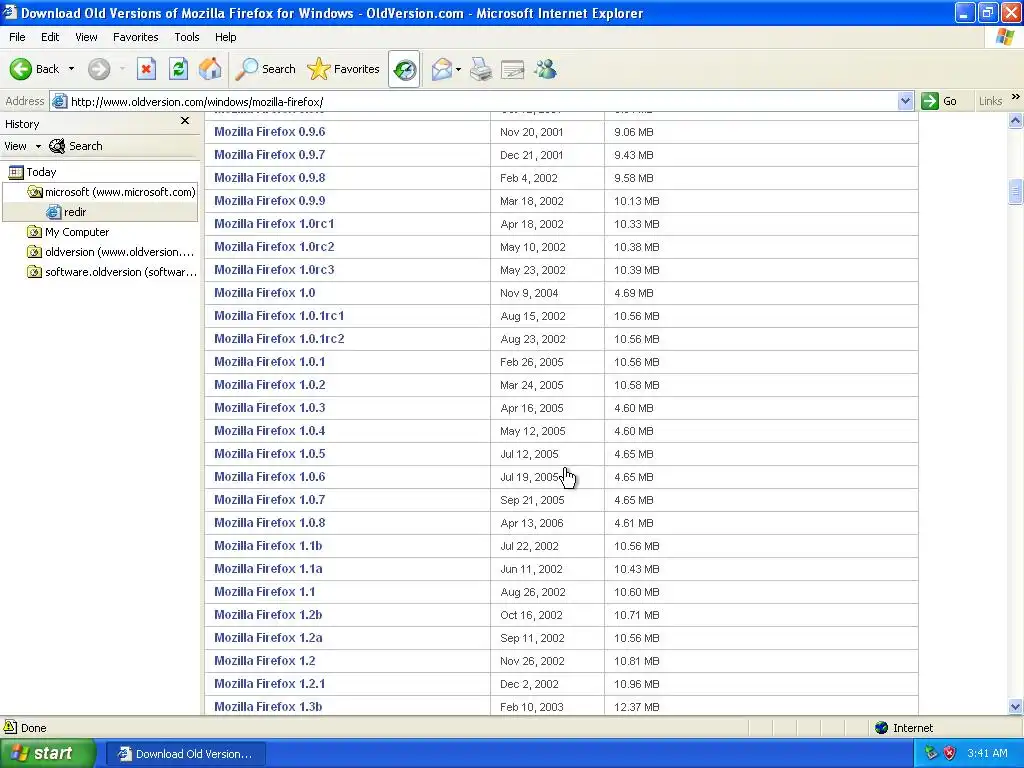Open the File menu
The image size is (1024, 768).
point(17,37)
